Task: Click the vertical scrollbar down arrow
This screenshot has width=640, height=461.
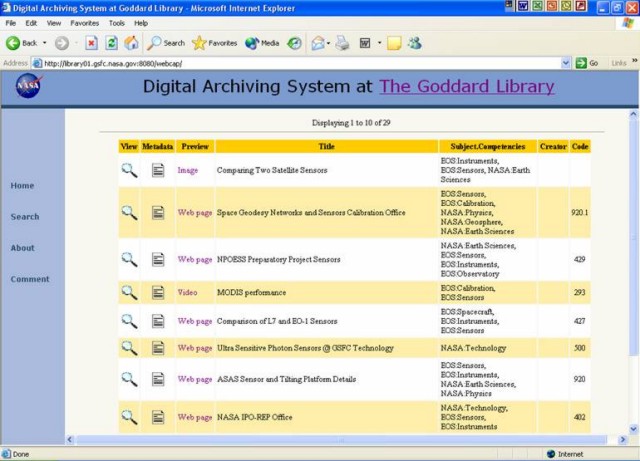Action: (633, 429)
